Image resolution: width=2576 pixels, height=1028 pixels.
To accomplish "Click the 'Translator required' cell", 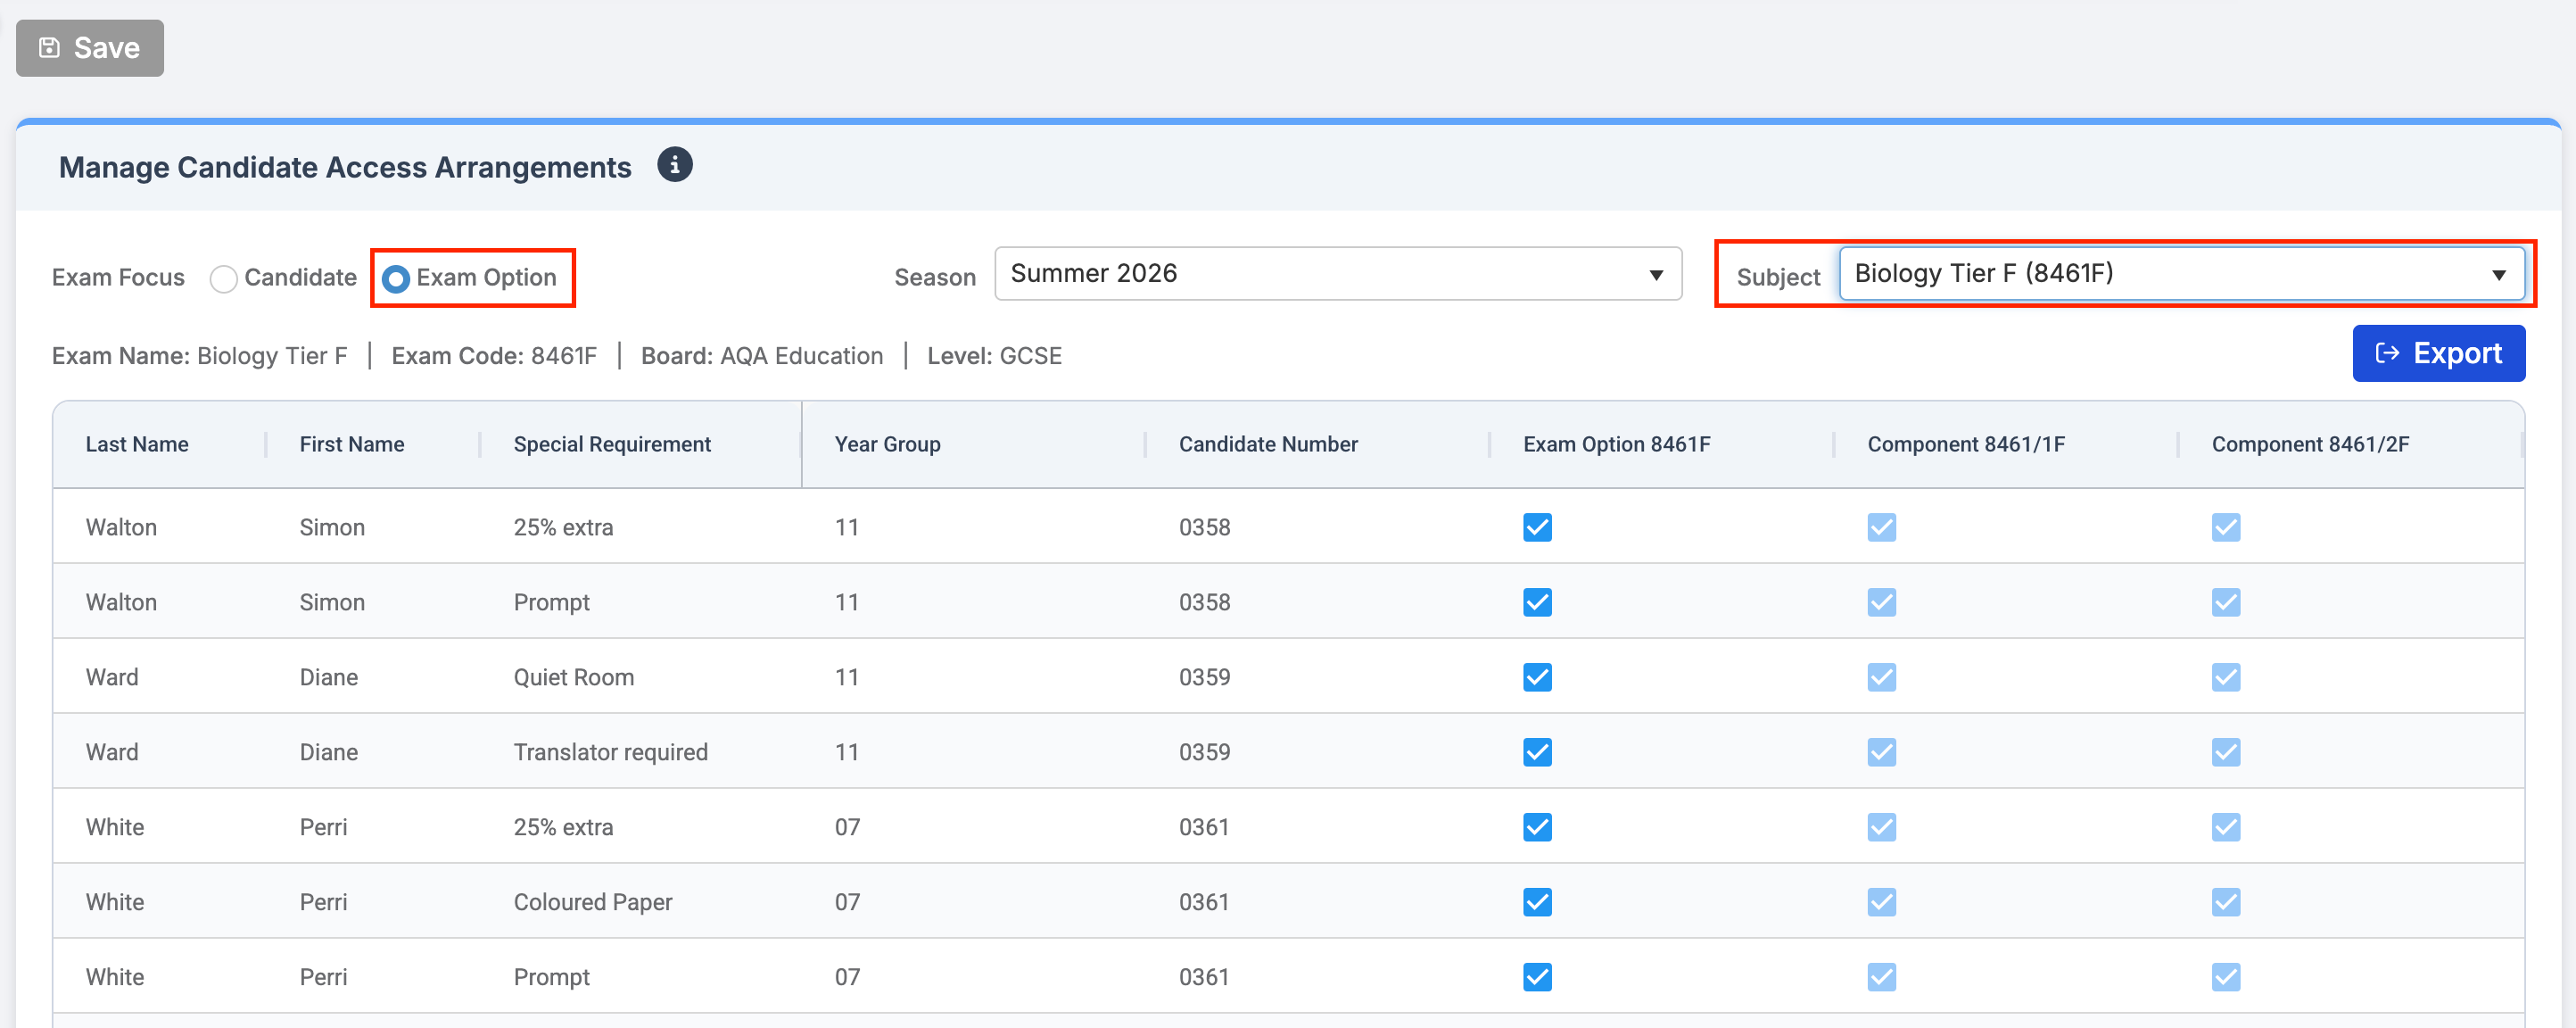I will pos(611,752).
